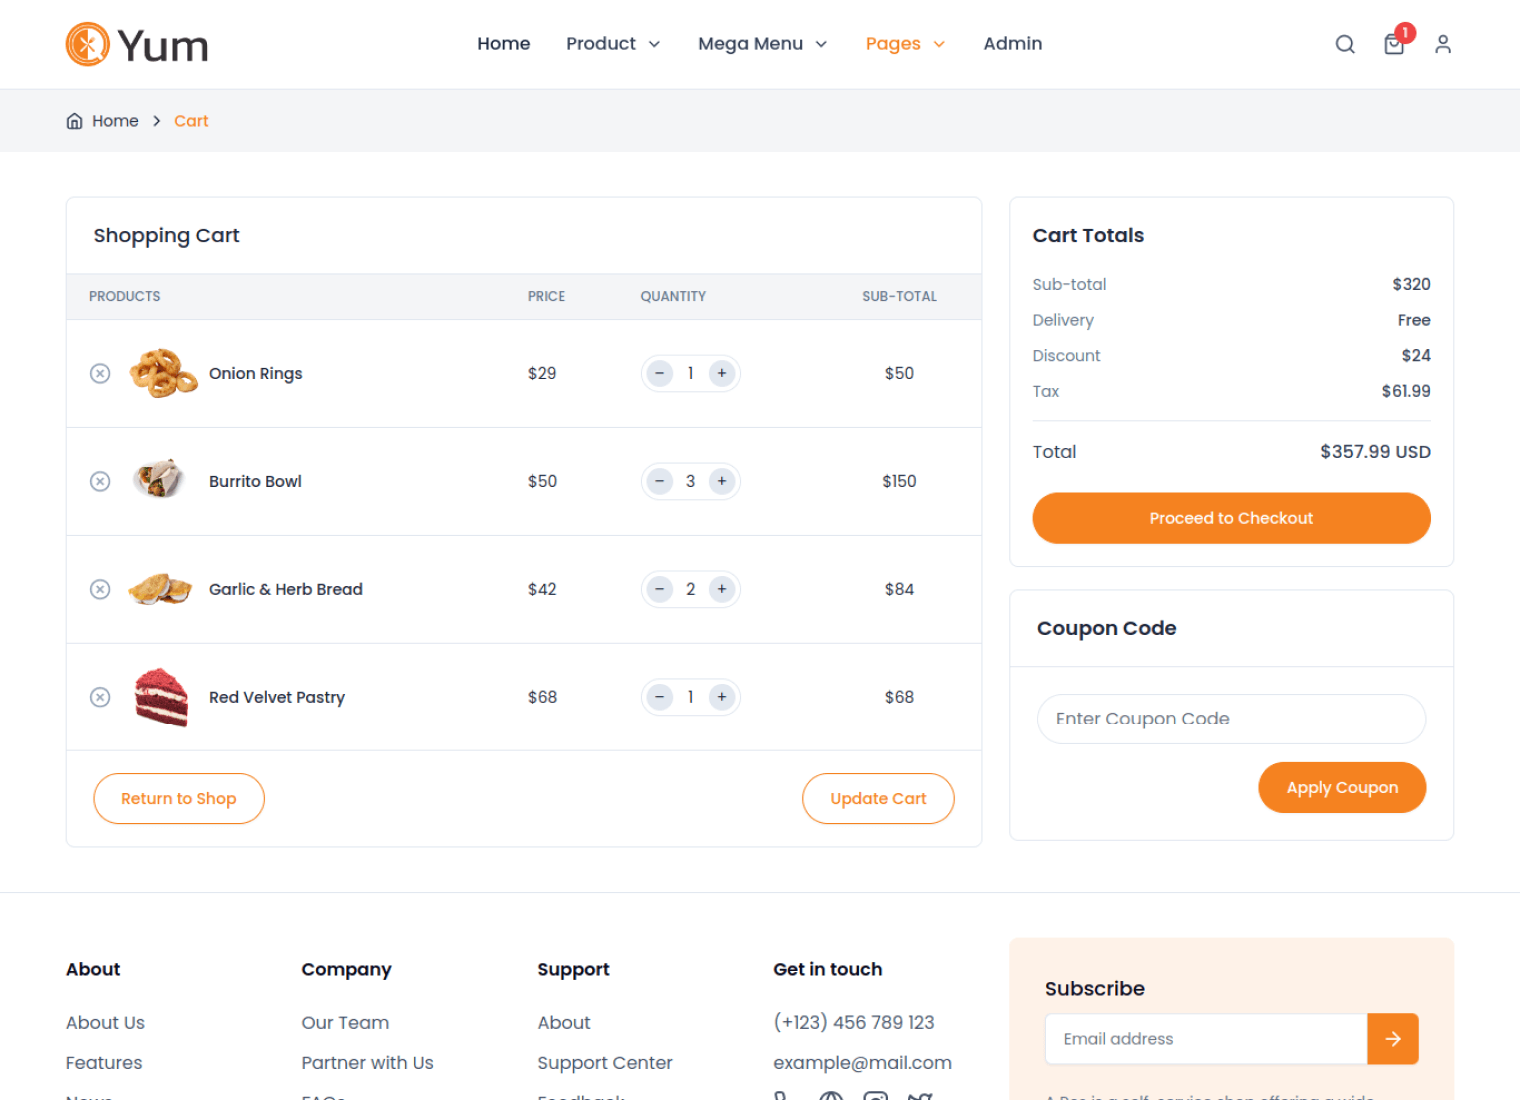Increase Garlic & Herb Bread quantity

coord(721,589)
